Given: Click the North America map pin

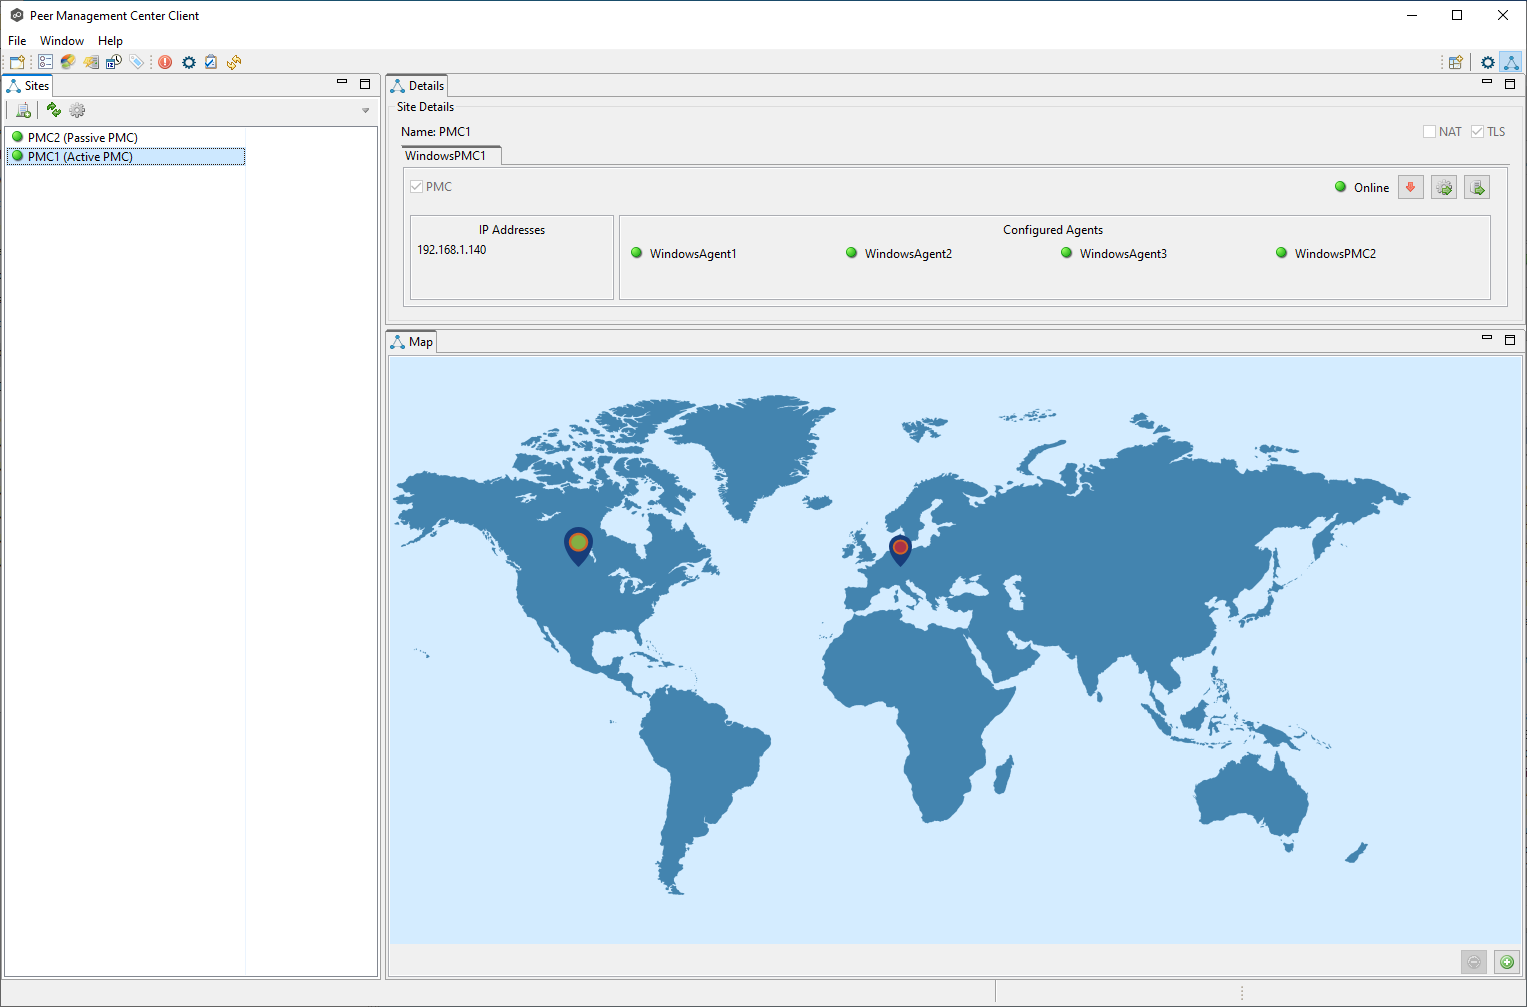Looking at the screenshot, I should tap(578, 544).
